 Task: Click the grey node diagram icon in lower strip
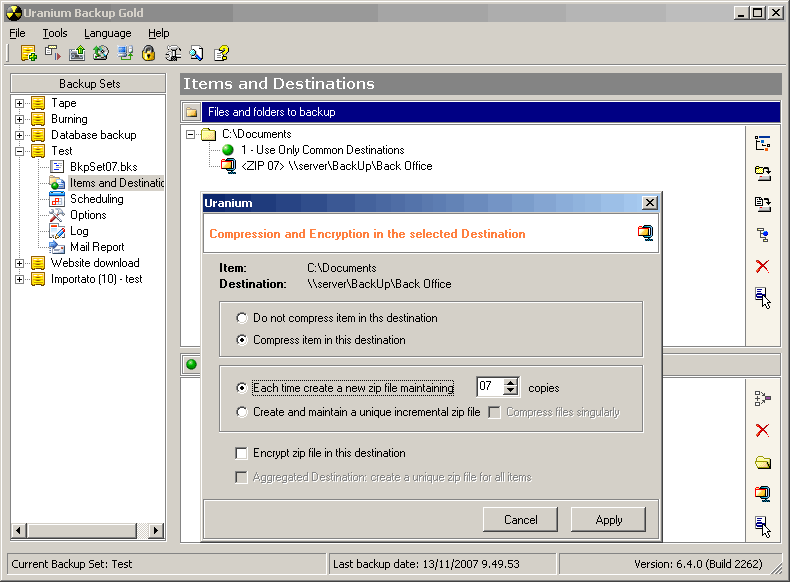(x=762, y=399)
